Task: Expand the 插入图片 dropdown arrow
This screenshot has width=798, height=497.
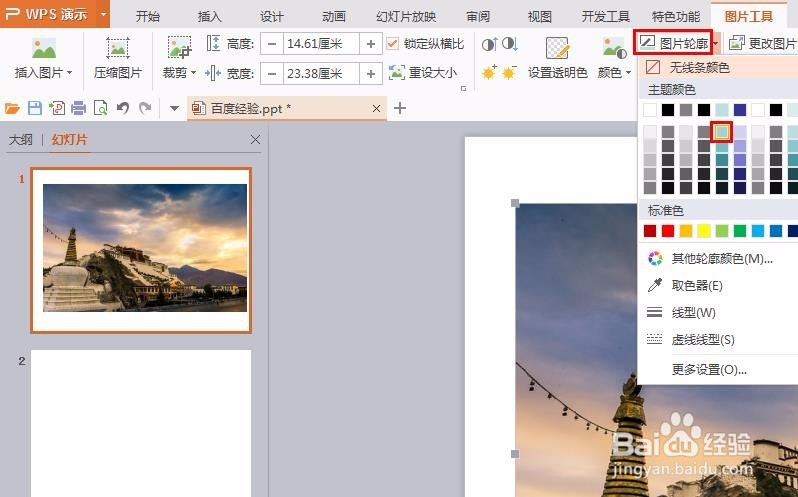Action: tap(69, 73)
